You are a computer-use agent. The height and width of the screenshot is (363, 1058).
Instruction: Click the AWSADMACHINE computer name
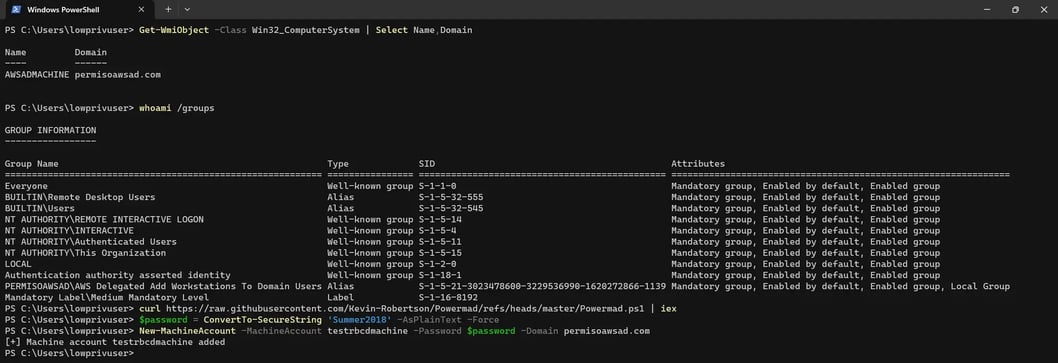coord(37,75)
